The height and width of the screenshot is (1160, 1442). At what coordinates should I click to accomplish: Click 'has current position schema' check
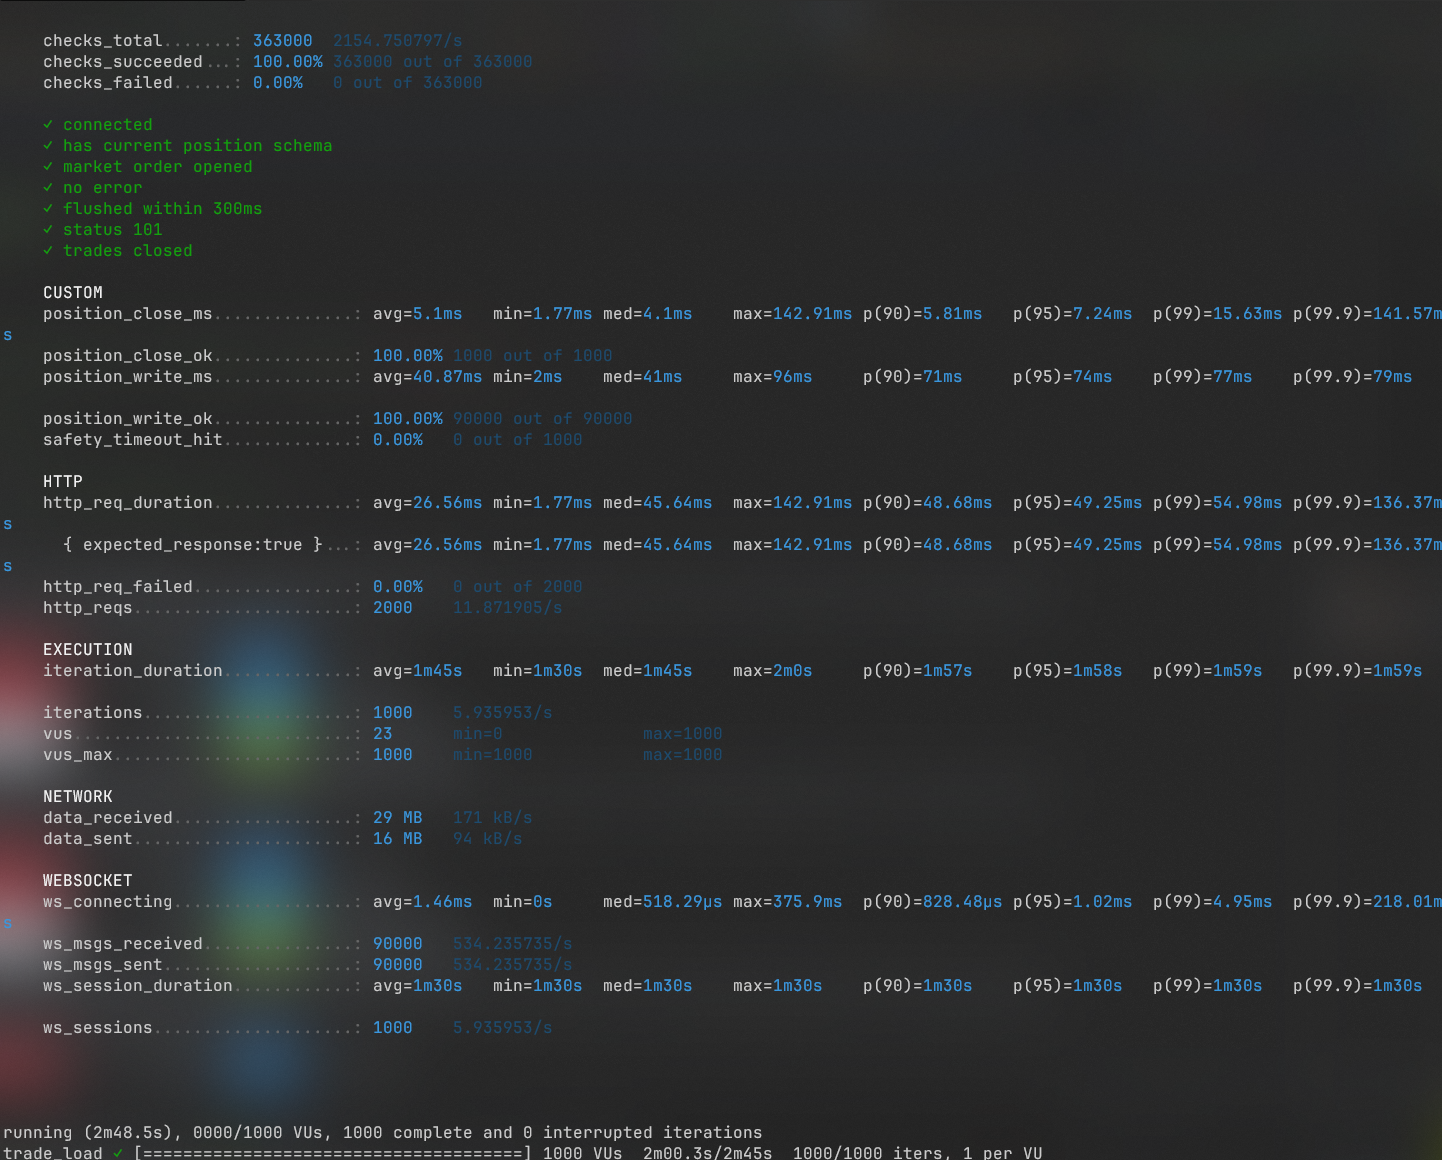188,146
